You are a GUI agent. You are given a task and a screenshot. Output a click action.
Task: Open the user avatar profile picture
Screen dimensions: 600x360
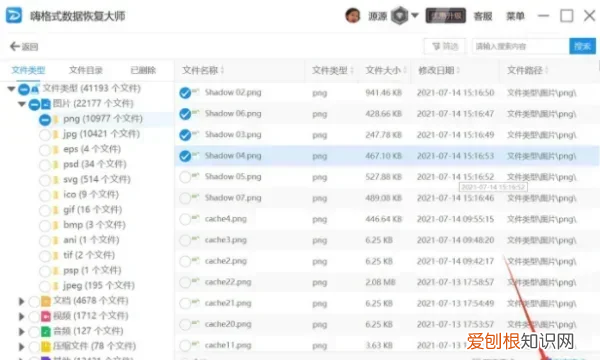352,16
